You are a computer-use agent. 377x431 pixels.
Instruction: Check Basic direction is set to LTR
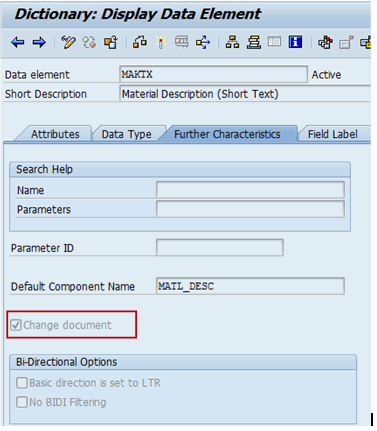click(x=22, y=383)
